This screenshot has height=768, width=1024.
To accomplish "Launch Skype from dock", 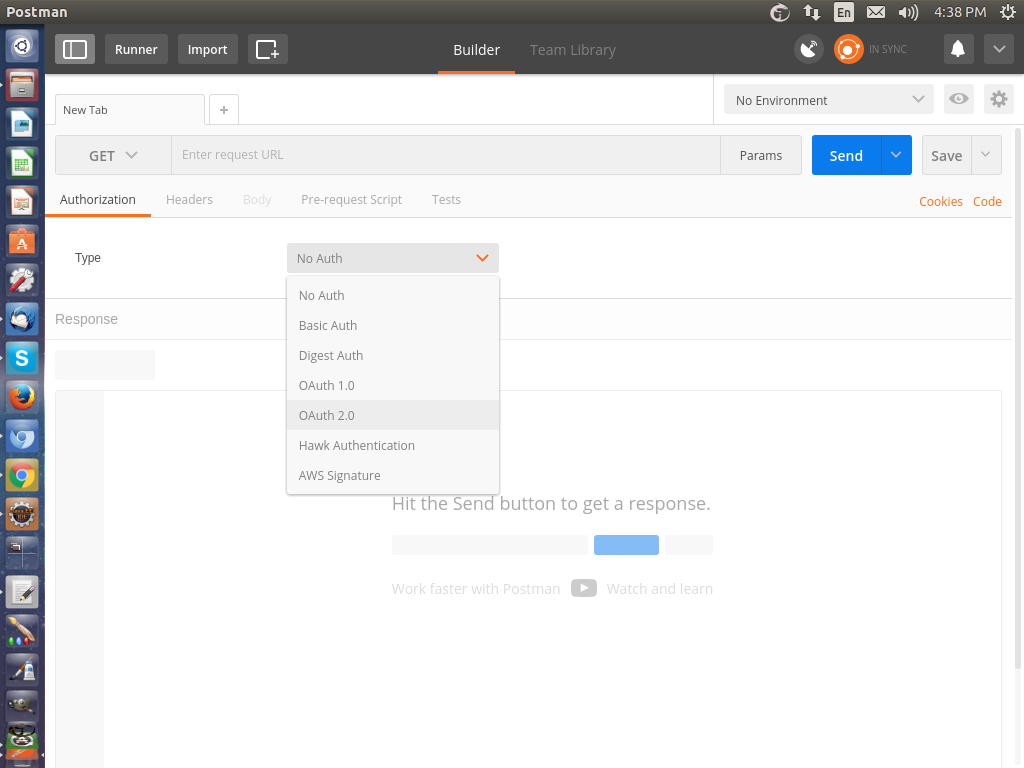I will (22, 359).
